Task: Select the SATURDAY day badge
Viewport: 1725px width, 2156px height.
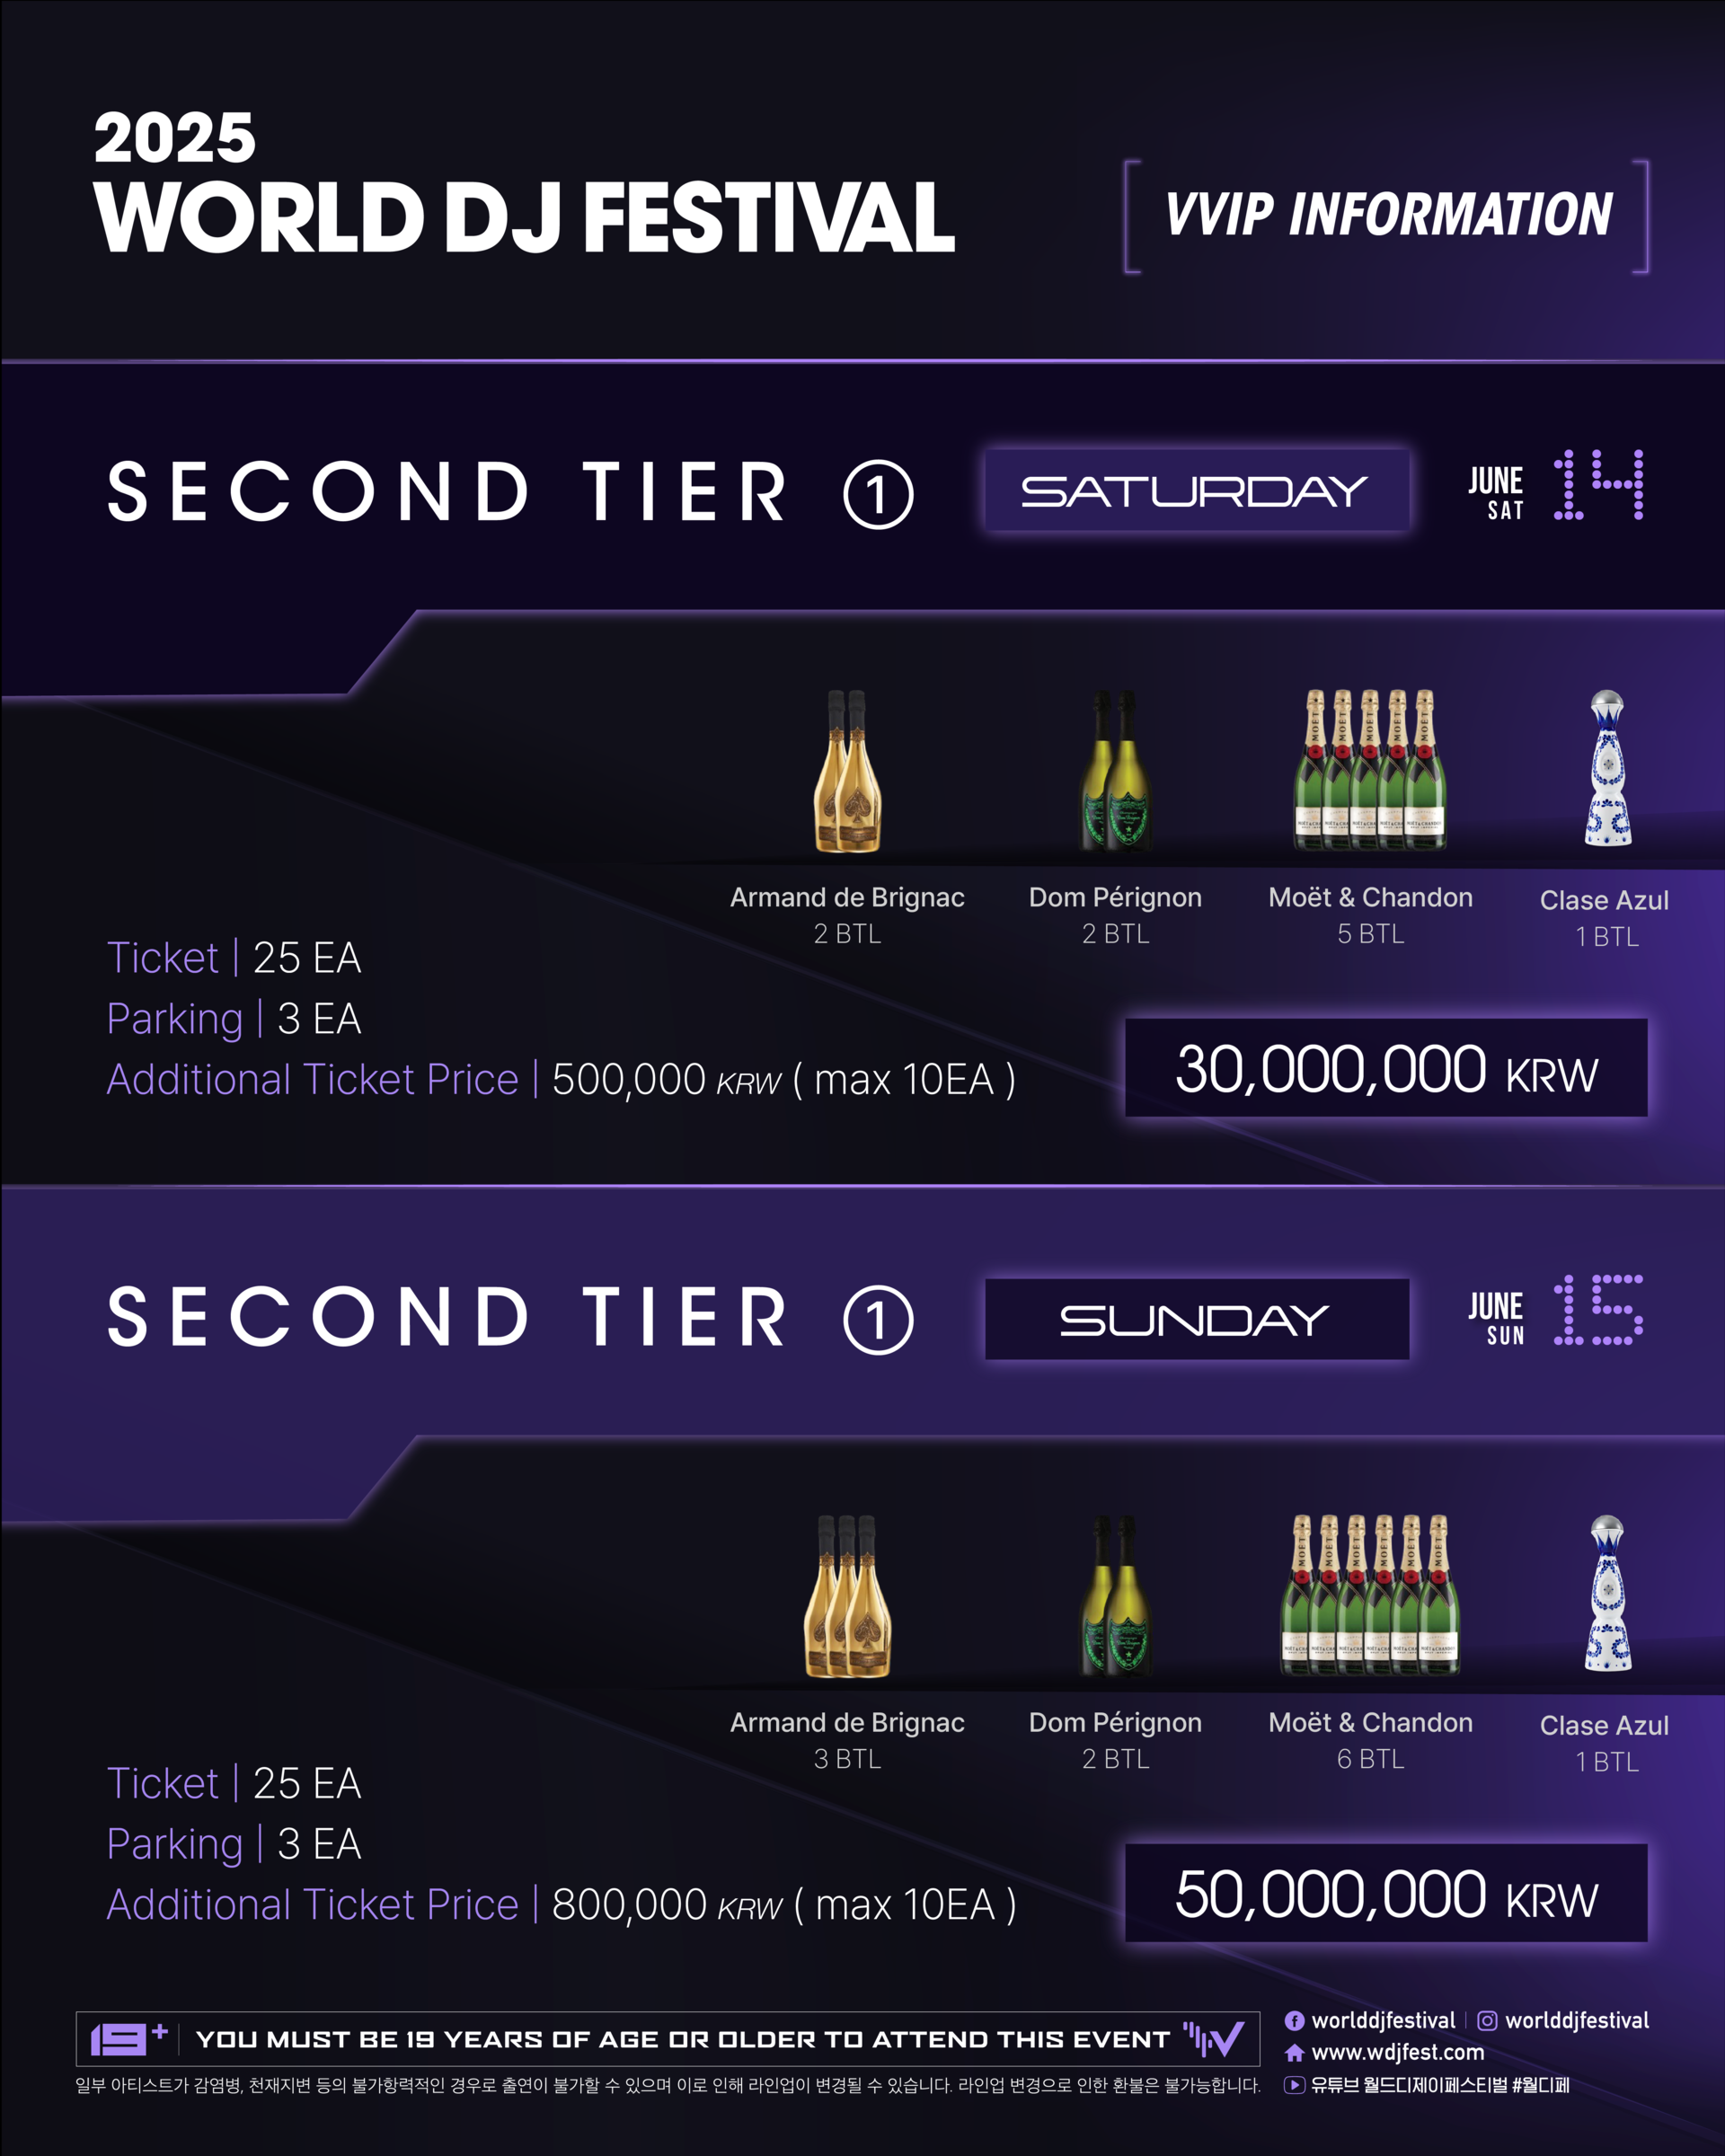Action: click(x=1197, y=490)
